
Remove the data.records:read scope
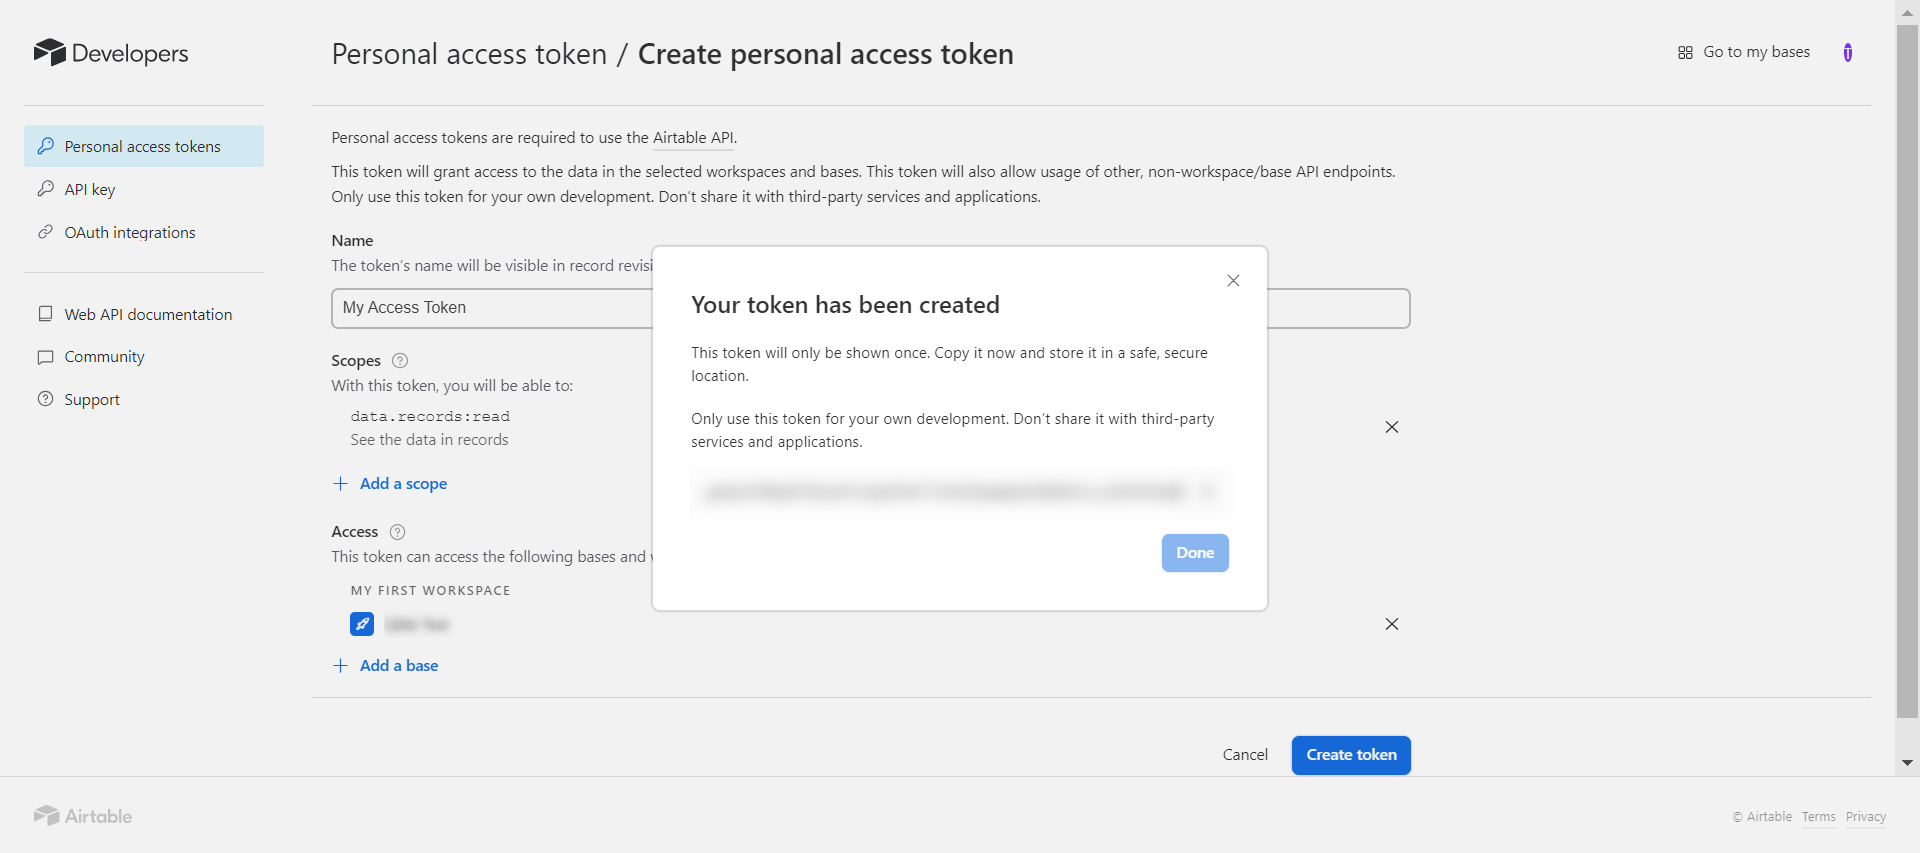coord(1391,427)
